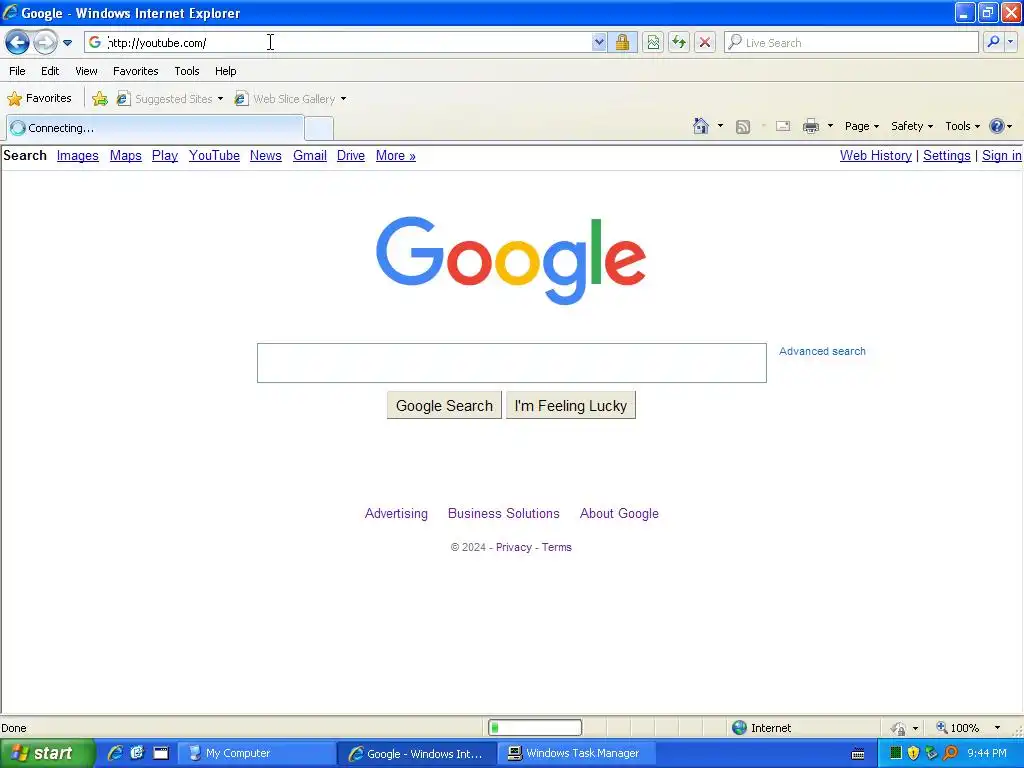1024x768 pixels.
Task: Switch to My Computer taskbar window
Action: 256,754
